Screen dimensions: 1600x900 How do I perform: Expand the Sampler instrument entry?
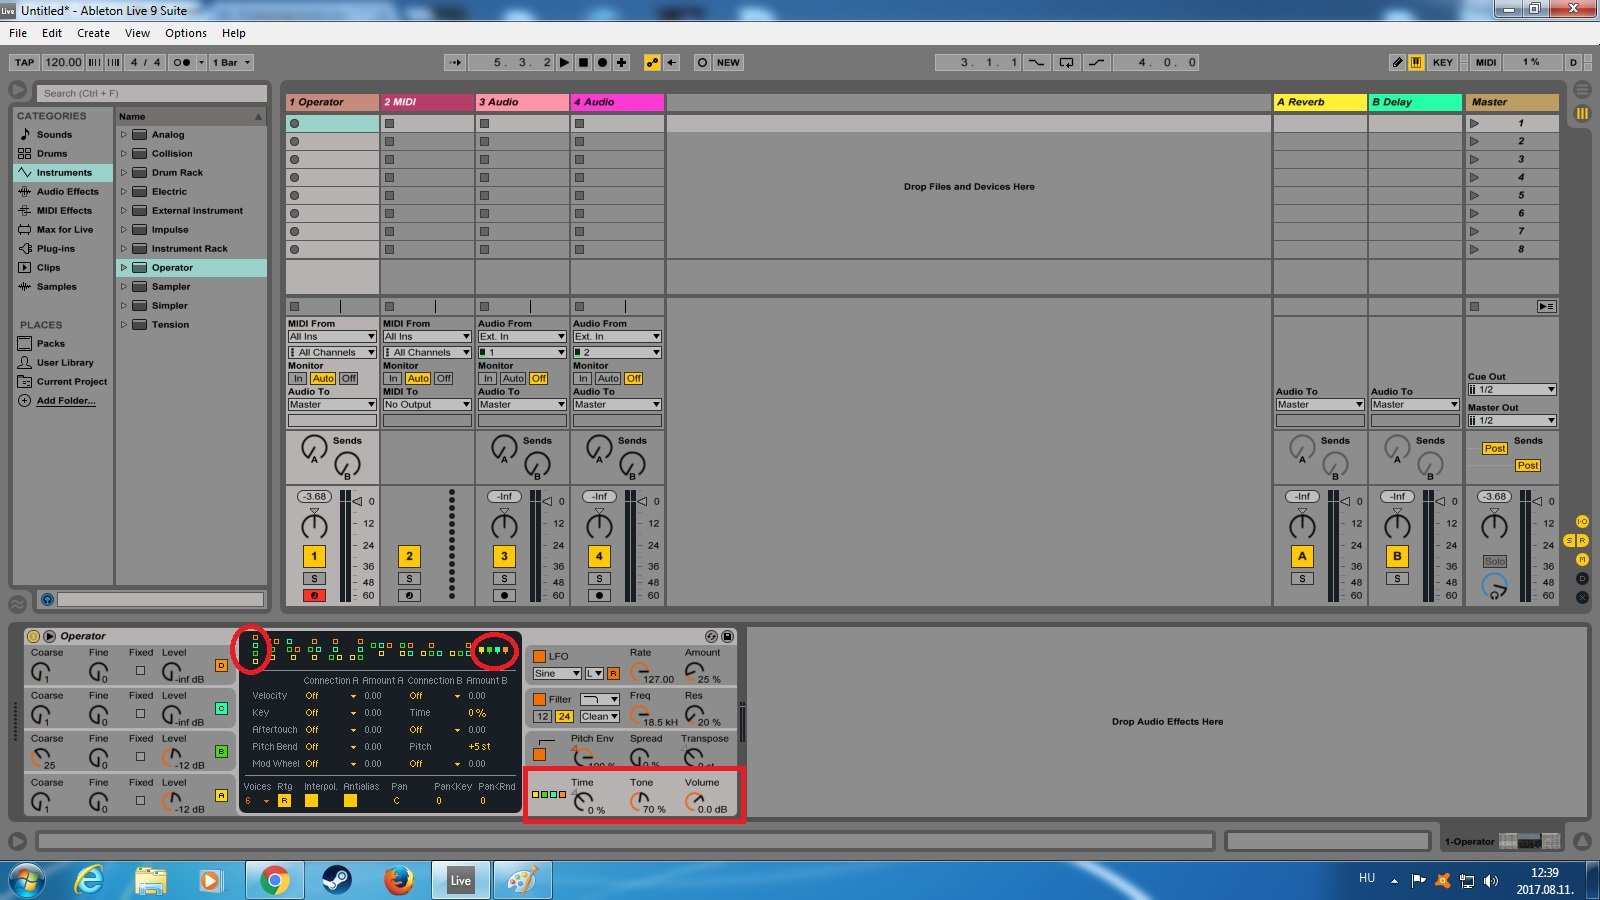(124, 287)
